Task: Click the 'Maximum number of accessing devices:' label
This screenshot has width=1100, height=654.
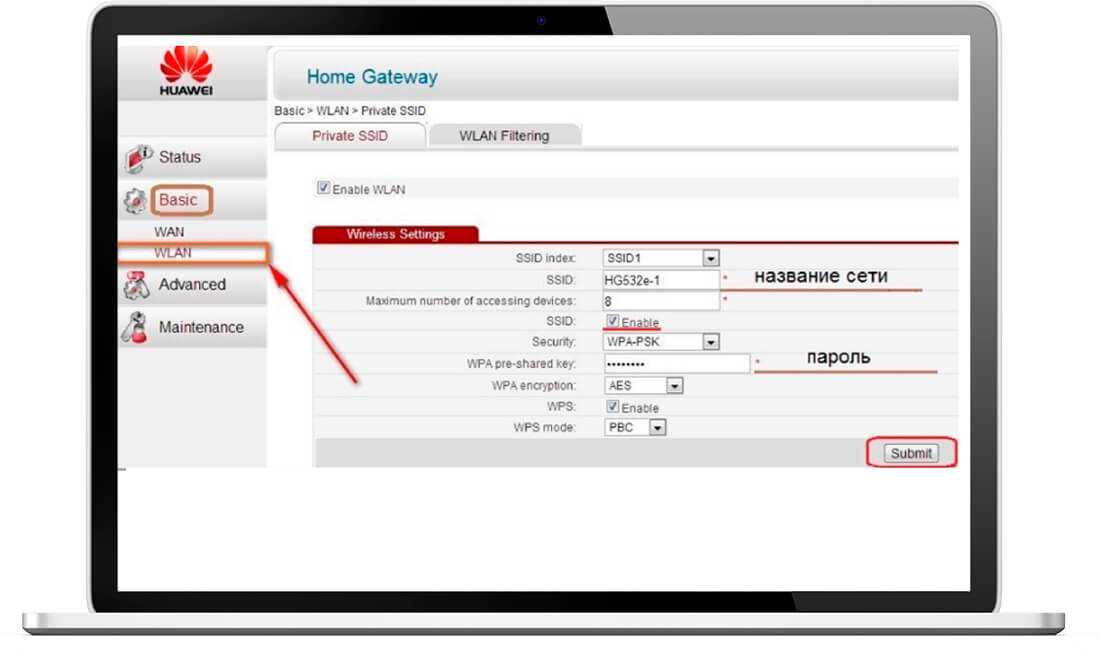Action: (471, 301)
